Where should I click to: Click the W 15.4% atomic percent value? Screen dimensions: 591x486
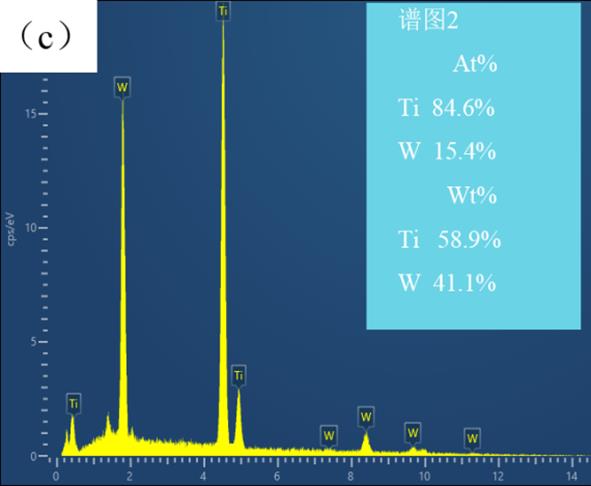click(x=447, y=151)
